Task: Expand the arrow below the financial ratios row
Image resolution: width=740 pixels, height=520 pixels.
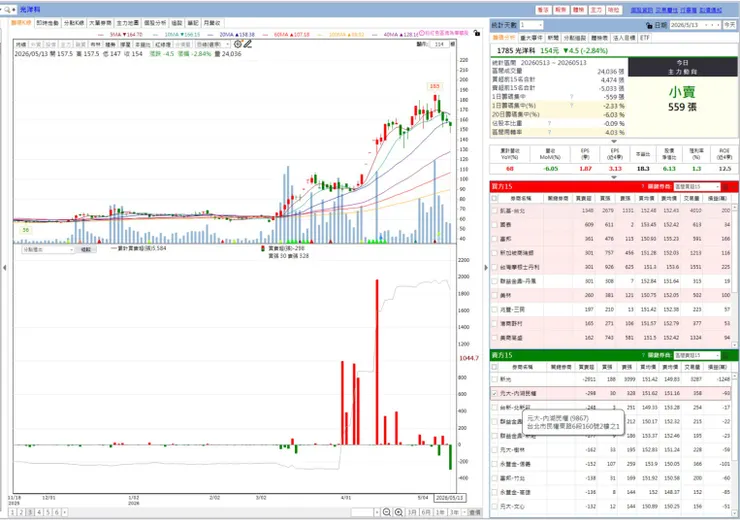Action: point(614,177)
